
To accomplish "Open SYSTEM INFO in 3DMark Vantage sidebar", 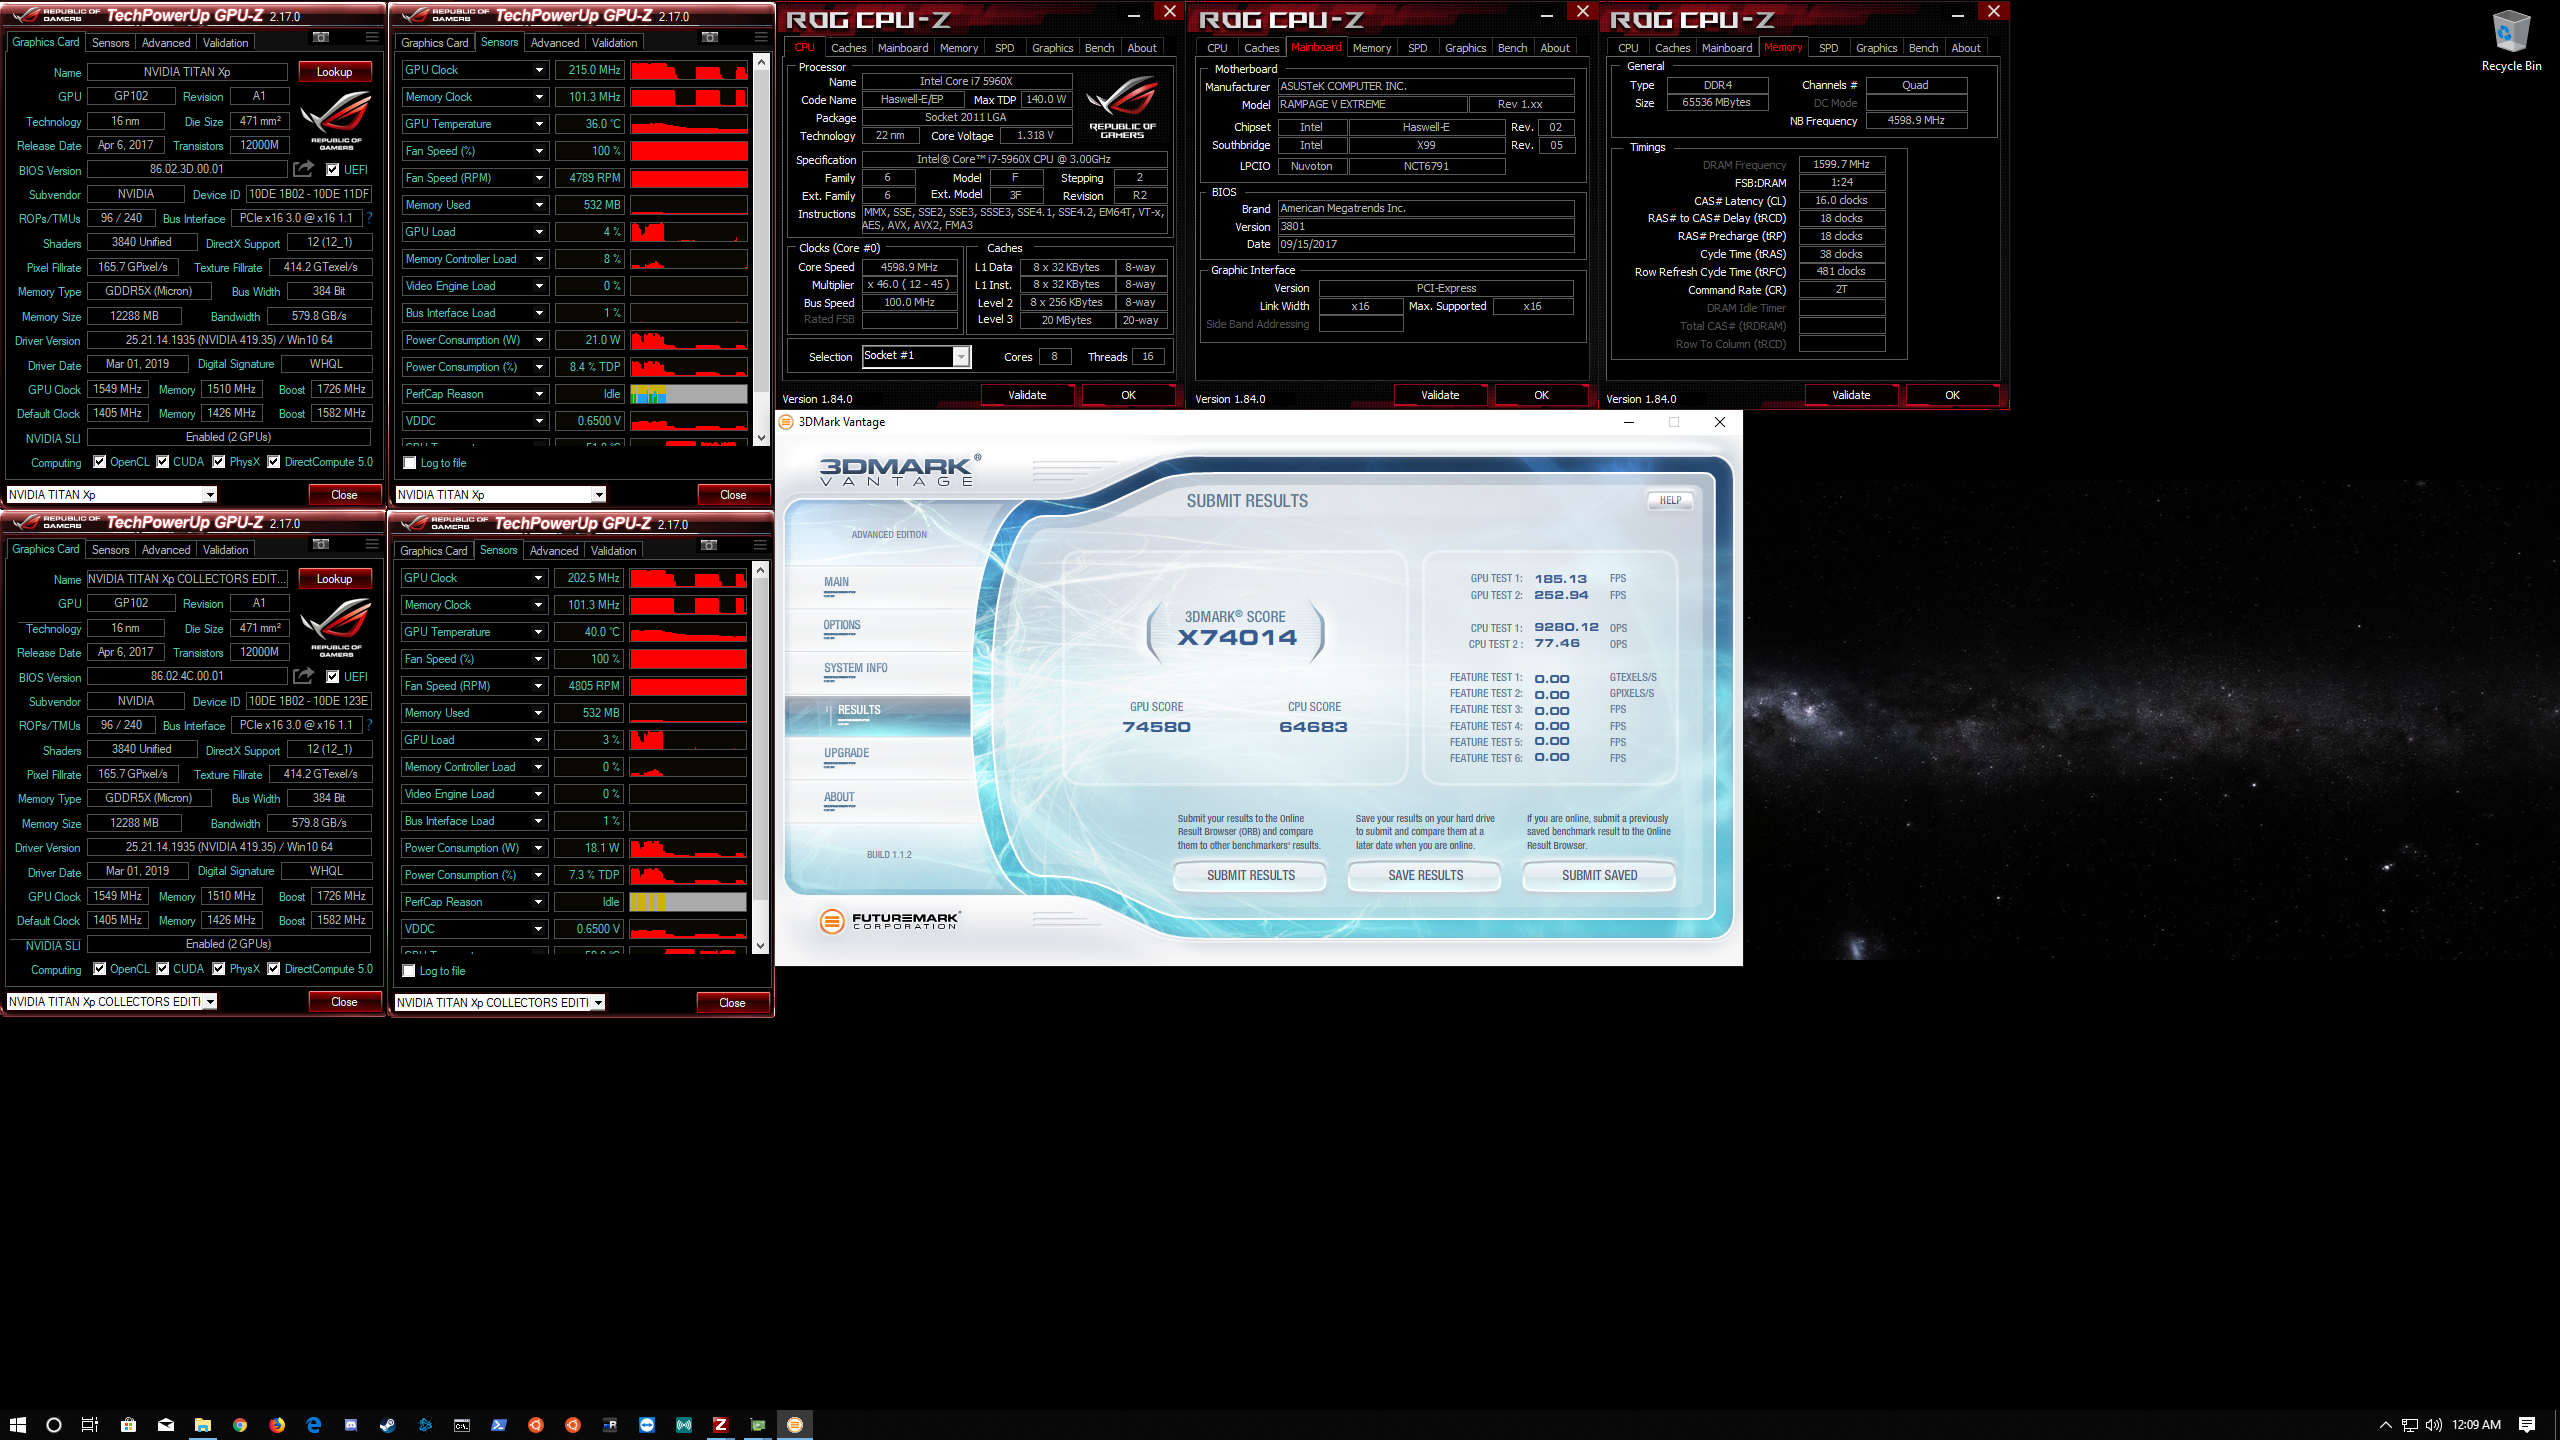I will point(856,668).
